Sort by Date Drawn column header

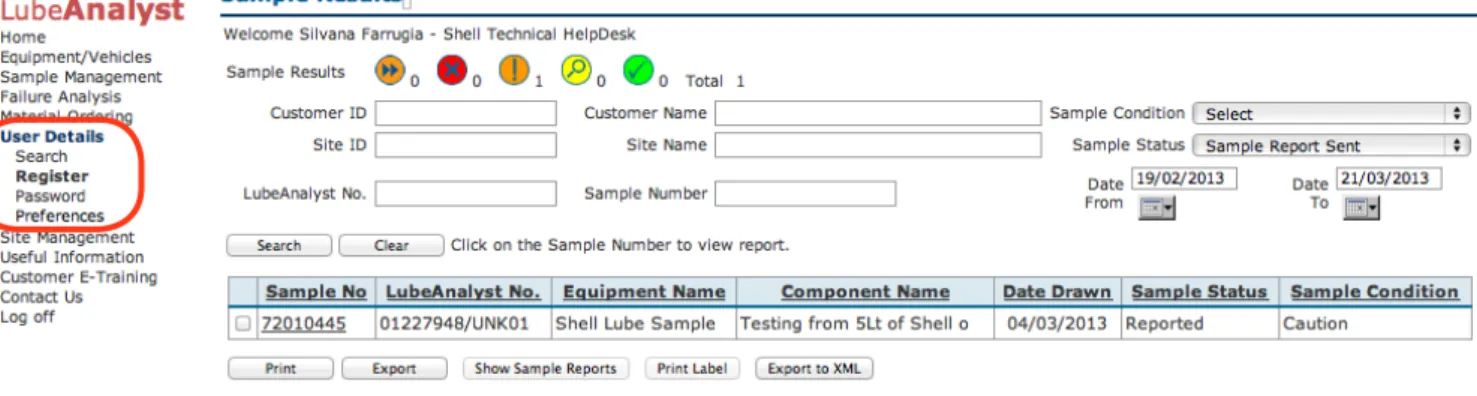point(1057,292)
